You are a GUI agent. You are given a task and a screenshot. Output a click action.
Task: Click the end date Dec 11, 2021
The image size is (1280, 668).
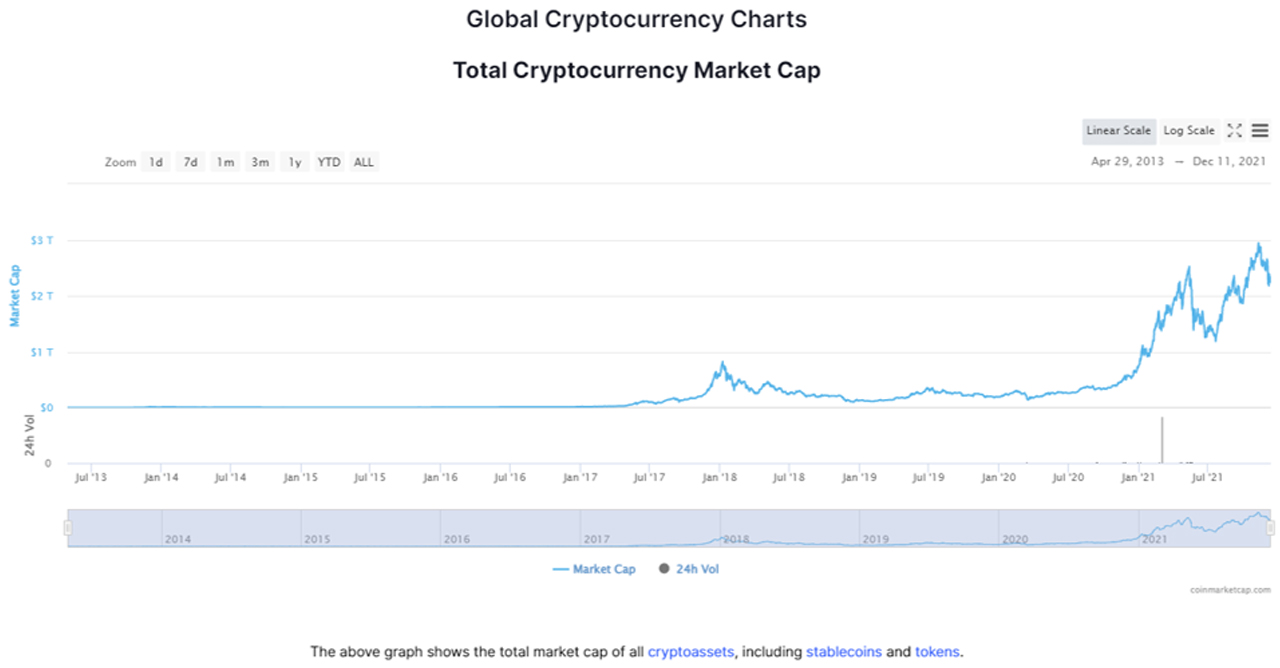(x=1231, y=162)
